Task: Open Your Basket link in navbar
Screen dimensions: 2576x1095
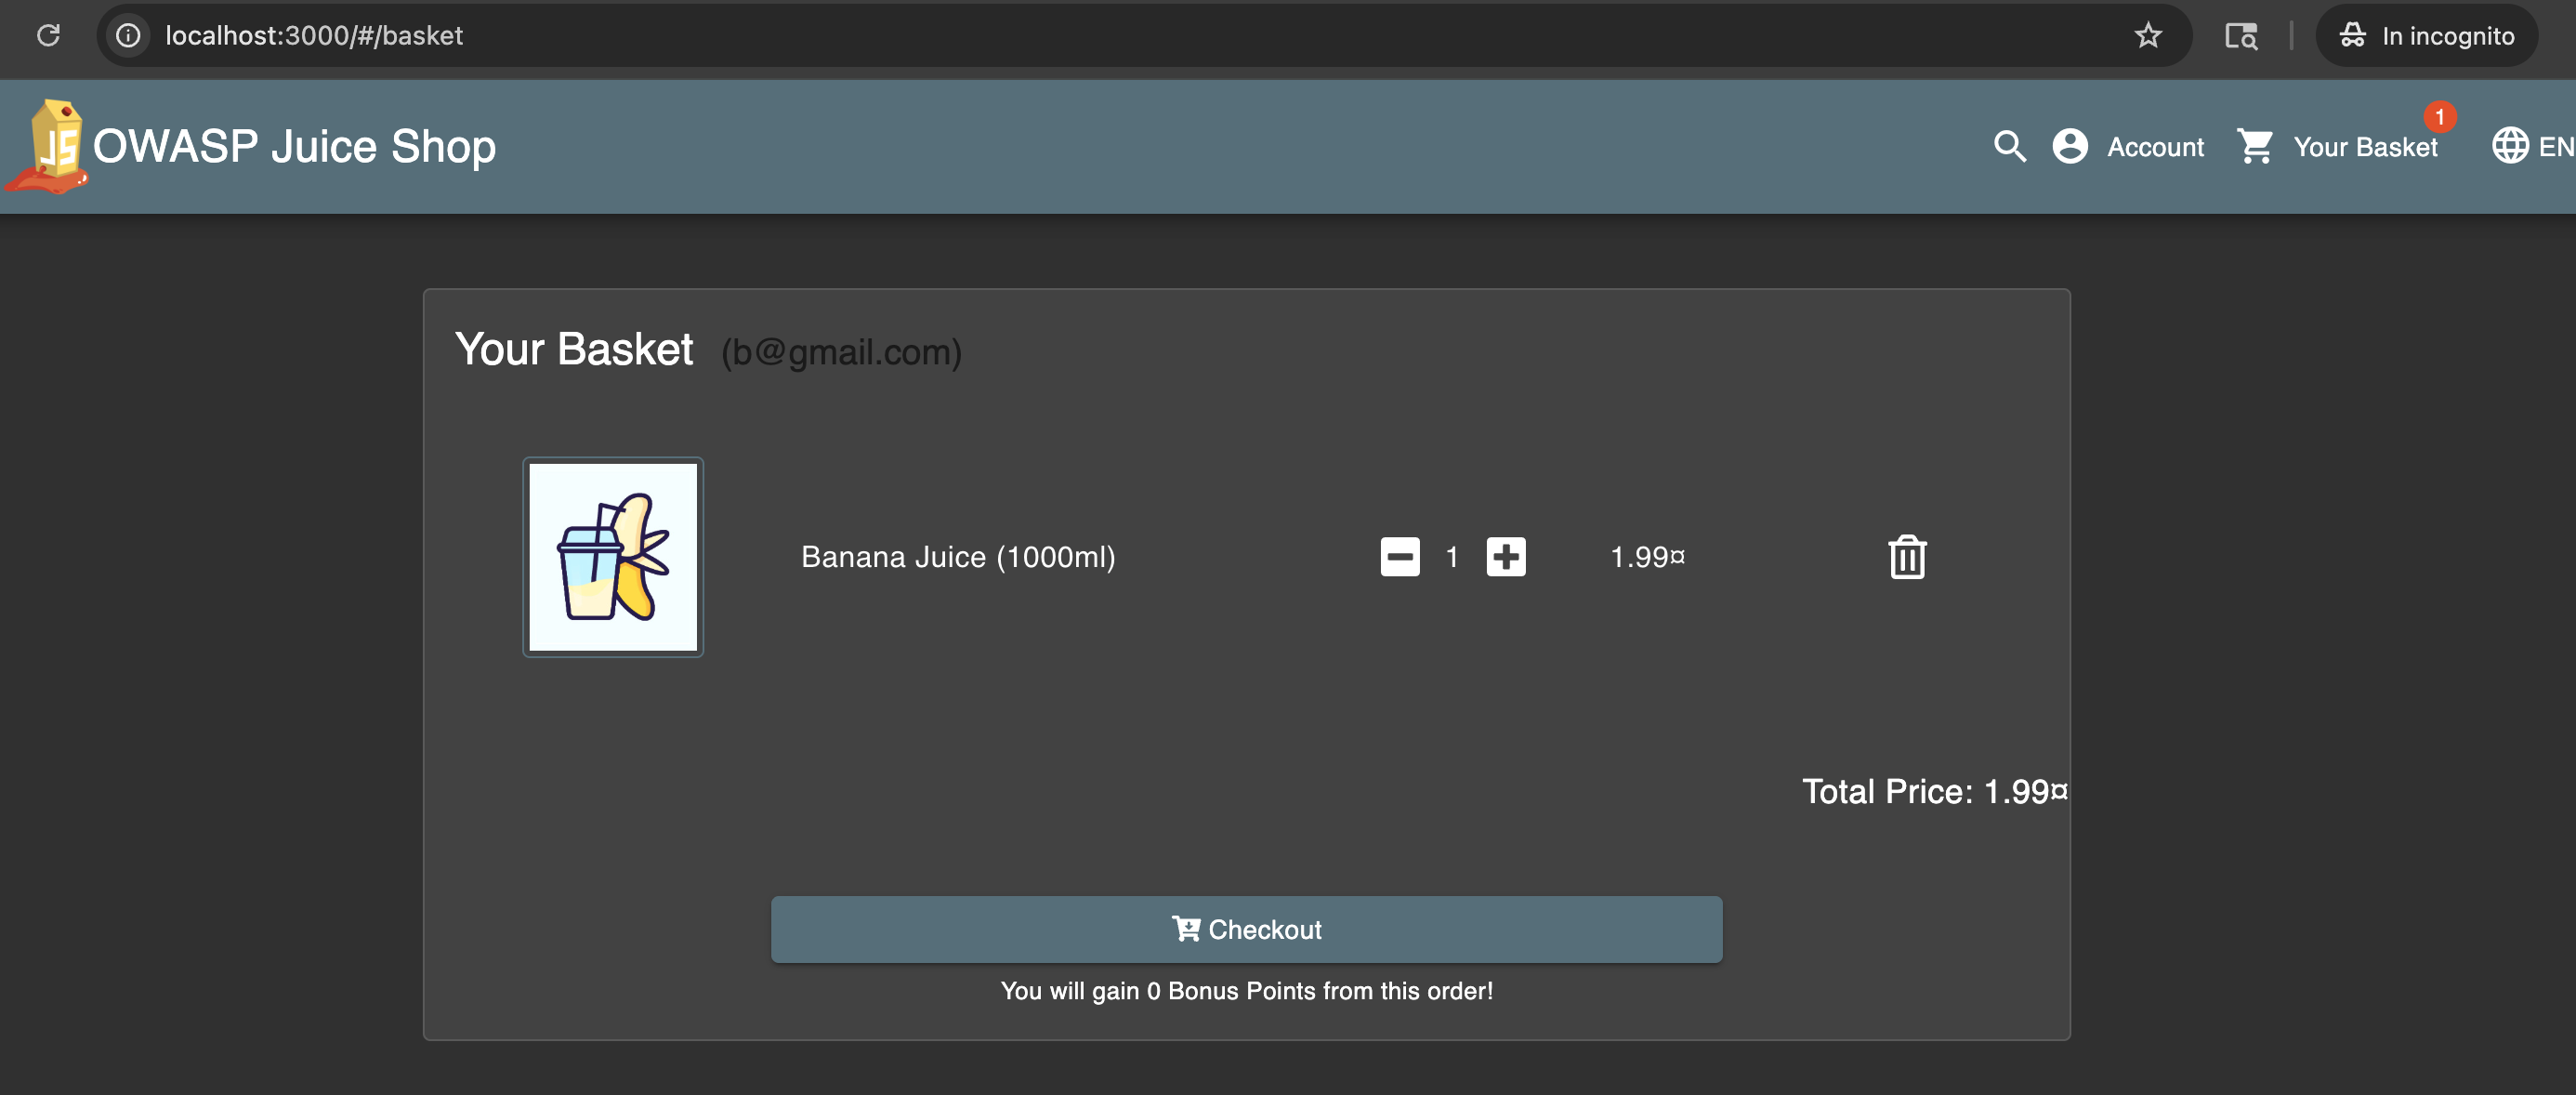Action: click(x=2364, y=147)
